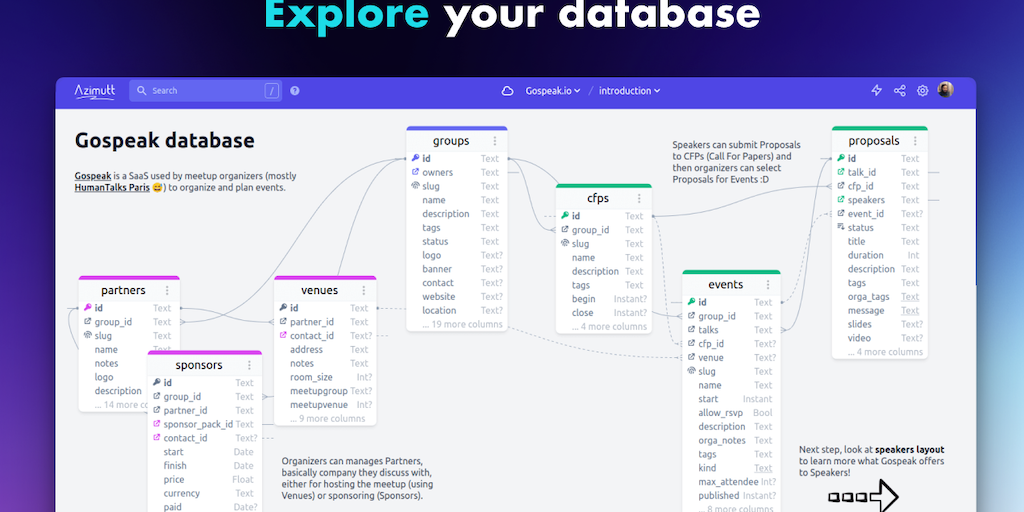Click fingerprint icon of events slug
The image size is (1024, 512).
(691, 371)
